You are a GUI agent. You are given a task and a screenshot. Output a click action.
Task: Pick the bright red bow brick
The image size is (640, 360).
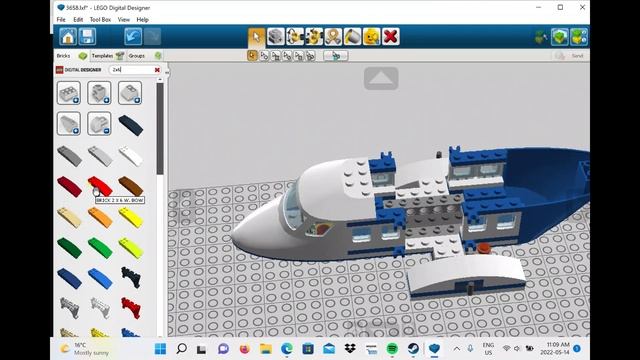pos(100,186)
